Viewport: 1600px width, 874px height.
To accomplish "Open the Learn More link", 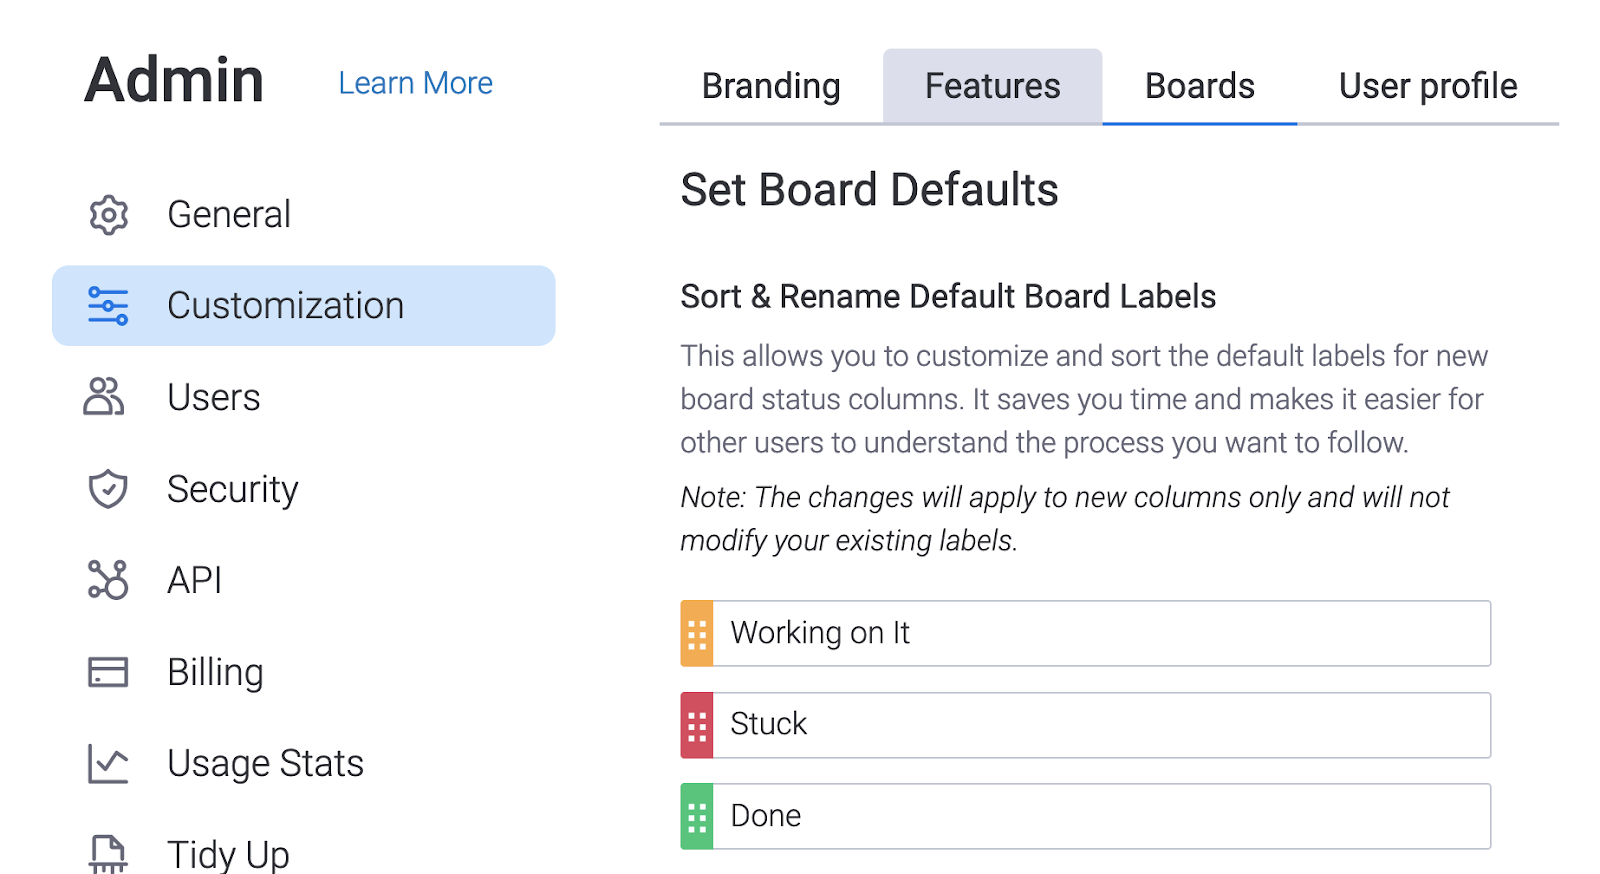I will pos(415,83).
